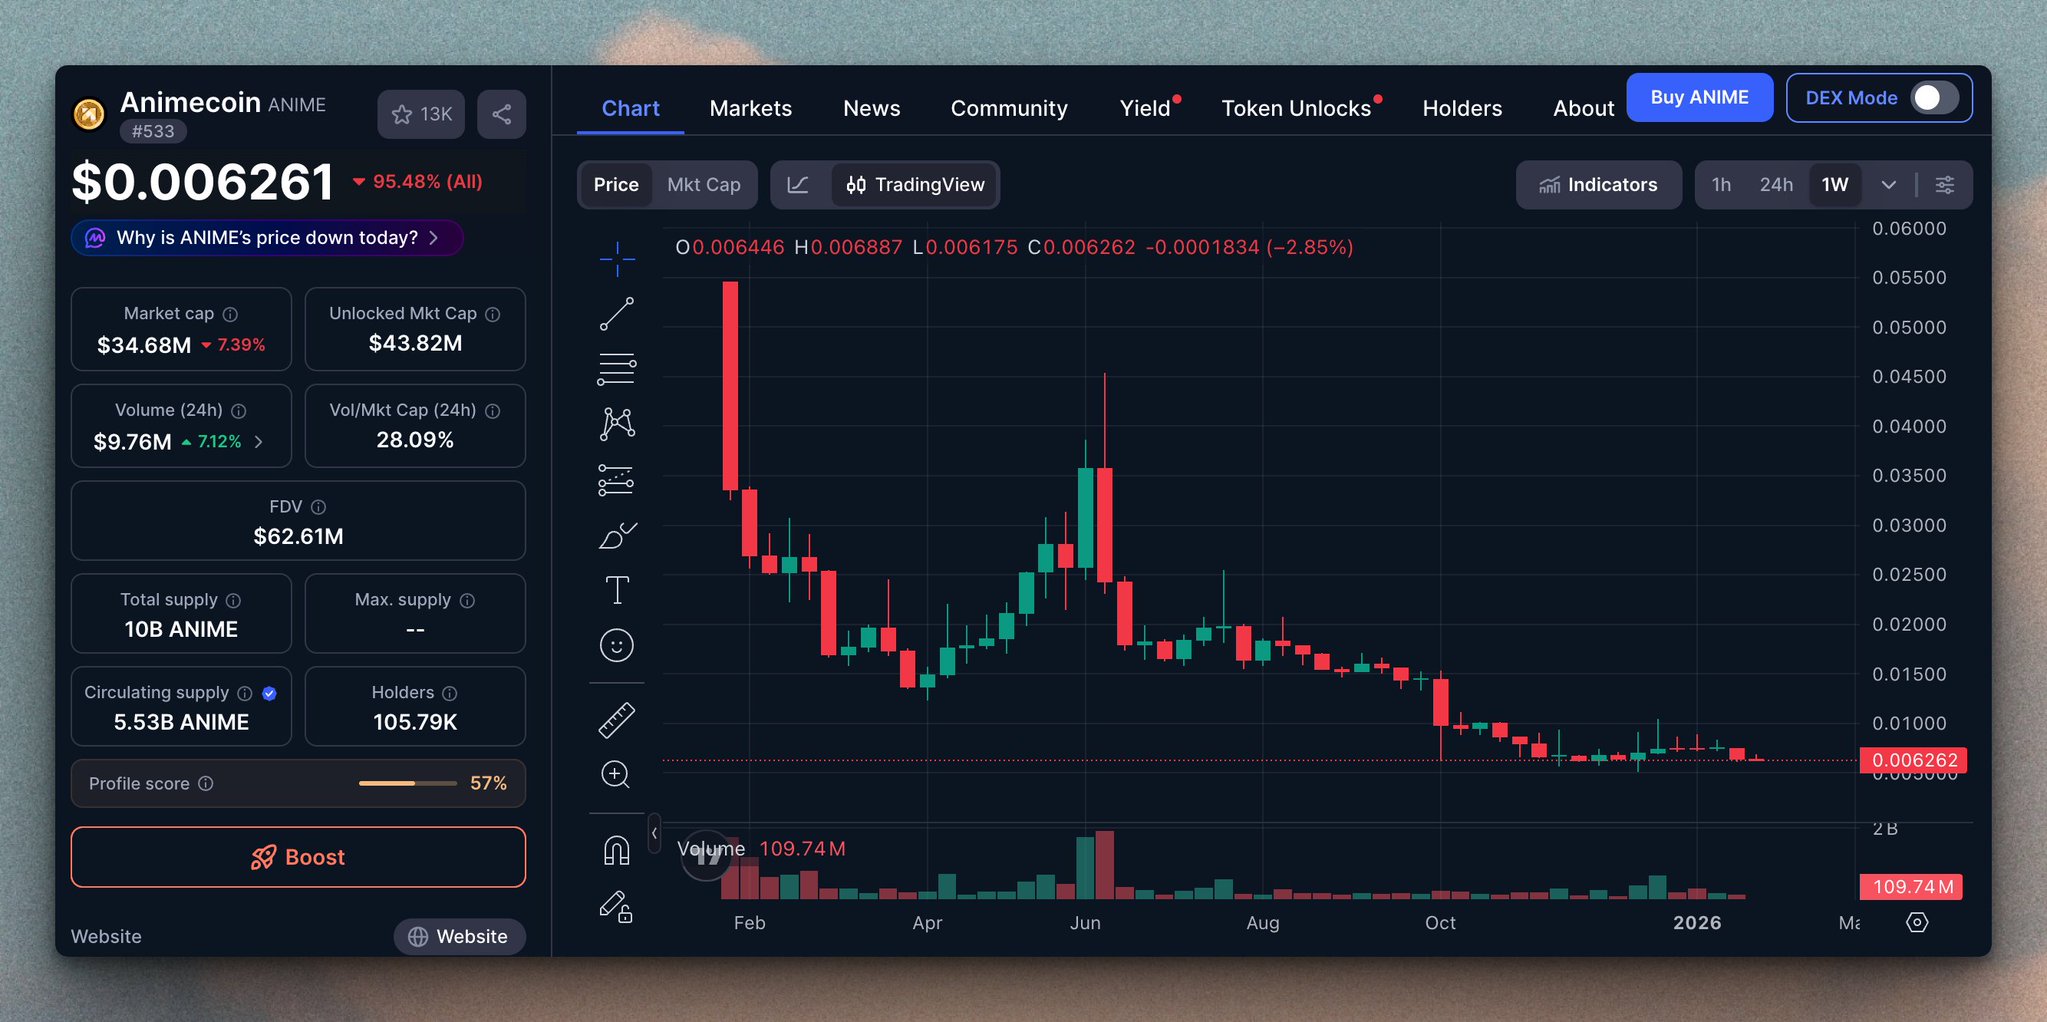Viewport: 2047px width, 1022px height.
Task: Open the forecasting and measurement tools
Action: pyautogui.click(x=617, y=480)
